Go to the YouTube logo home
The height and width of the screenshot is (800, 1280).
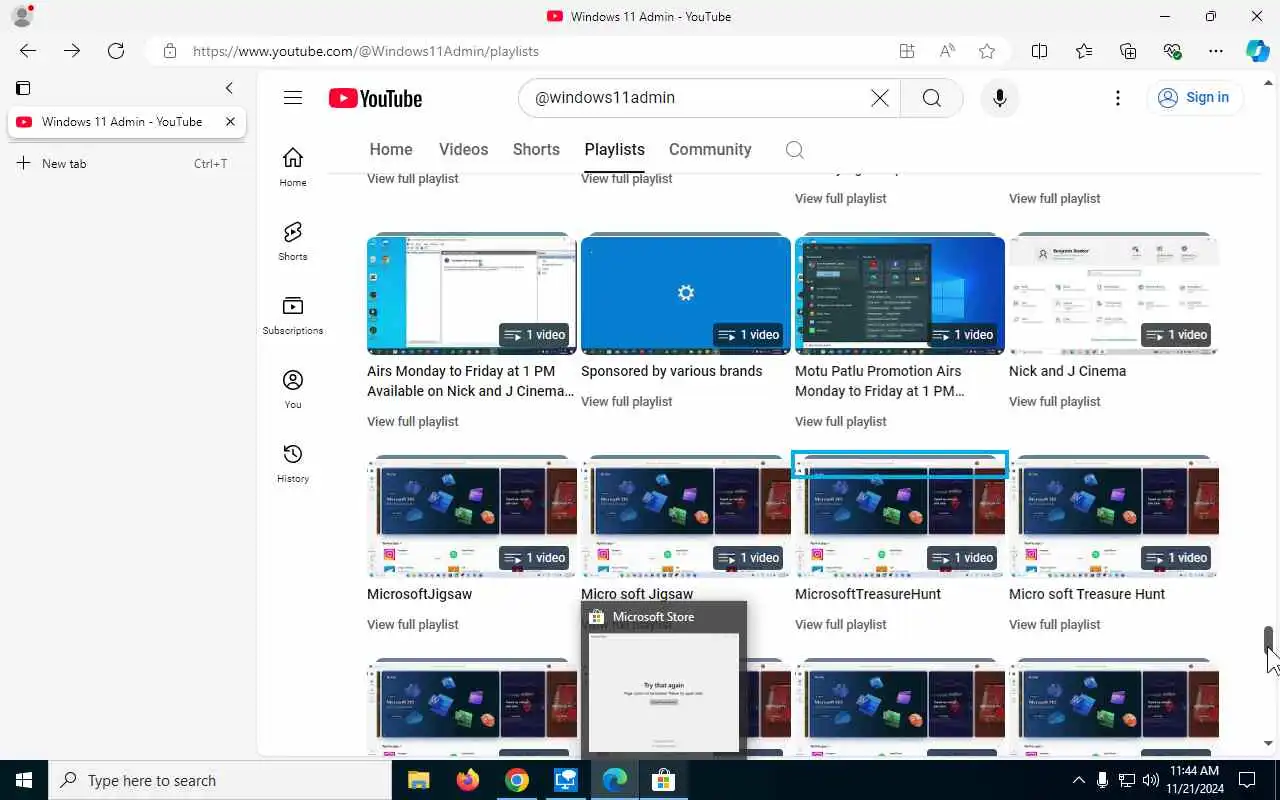(x=375, y=98)
